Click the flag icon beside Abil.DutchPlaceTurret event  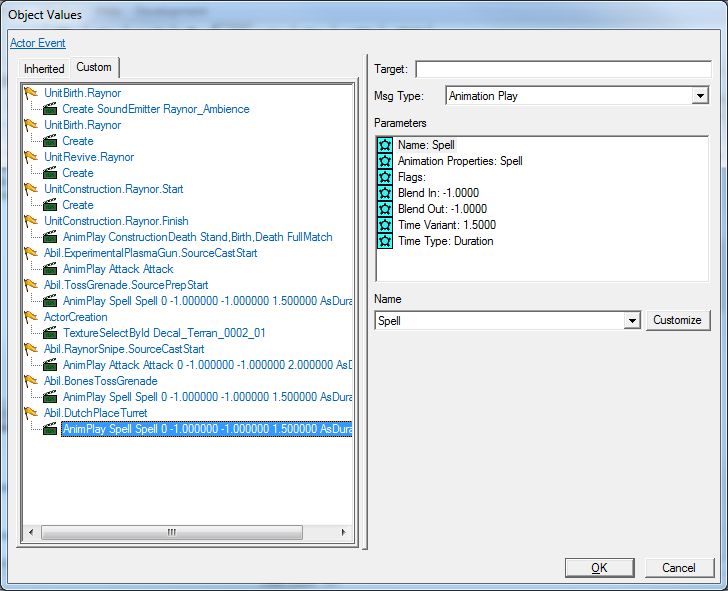pos(31,412)
